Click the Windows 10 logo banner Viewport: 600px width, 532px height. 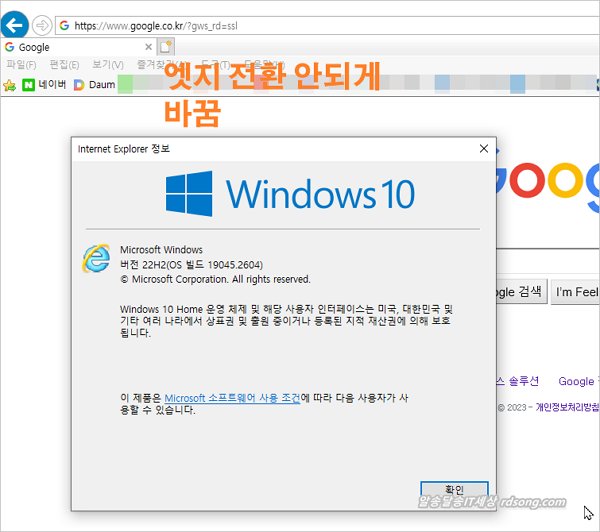coord(288,192)
